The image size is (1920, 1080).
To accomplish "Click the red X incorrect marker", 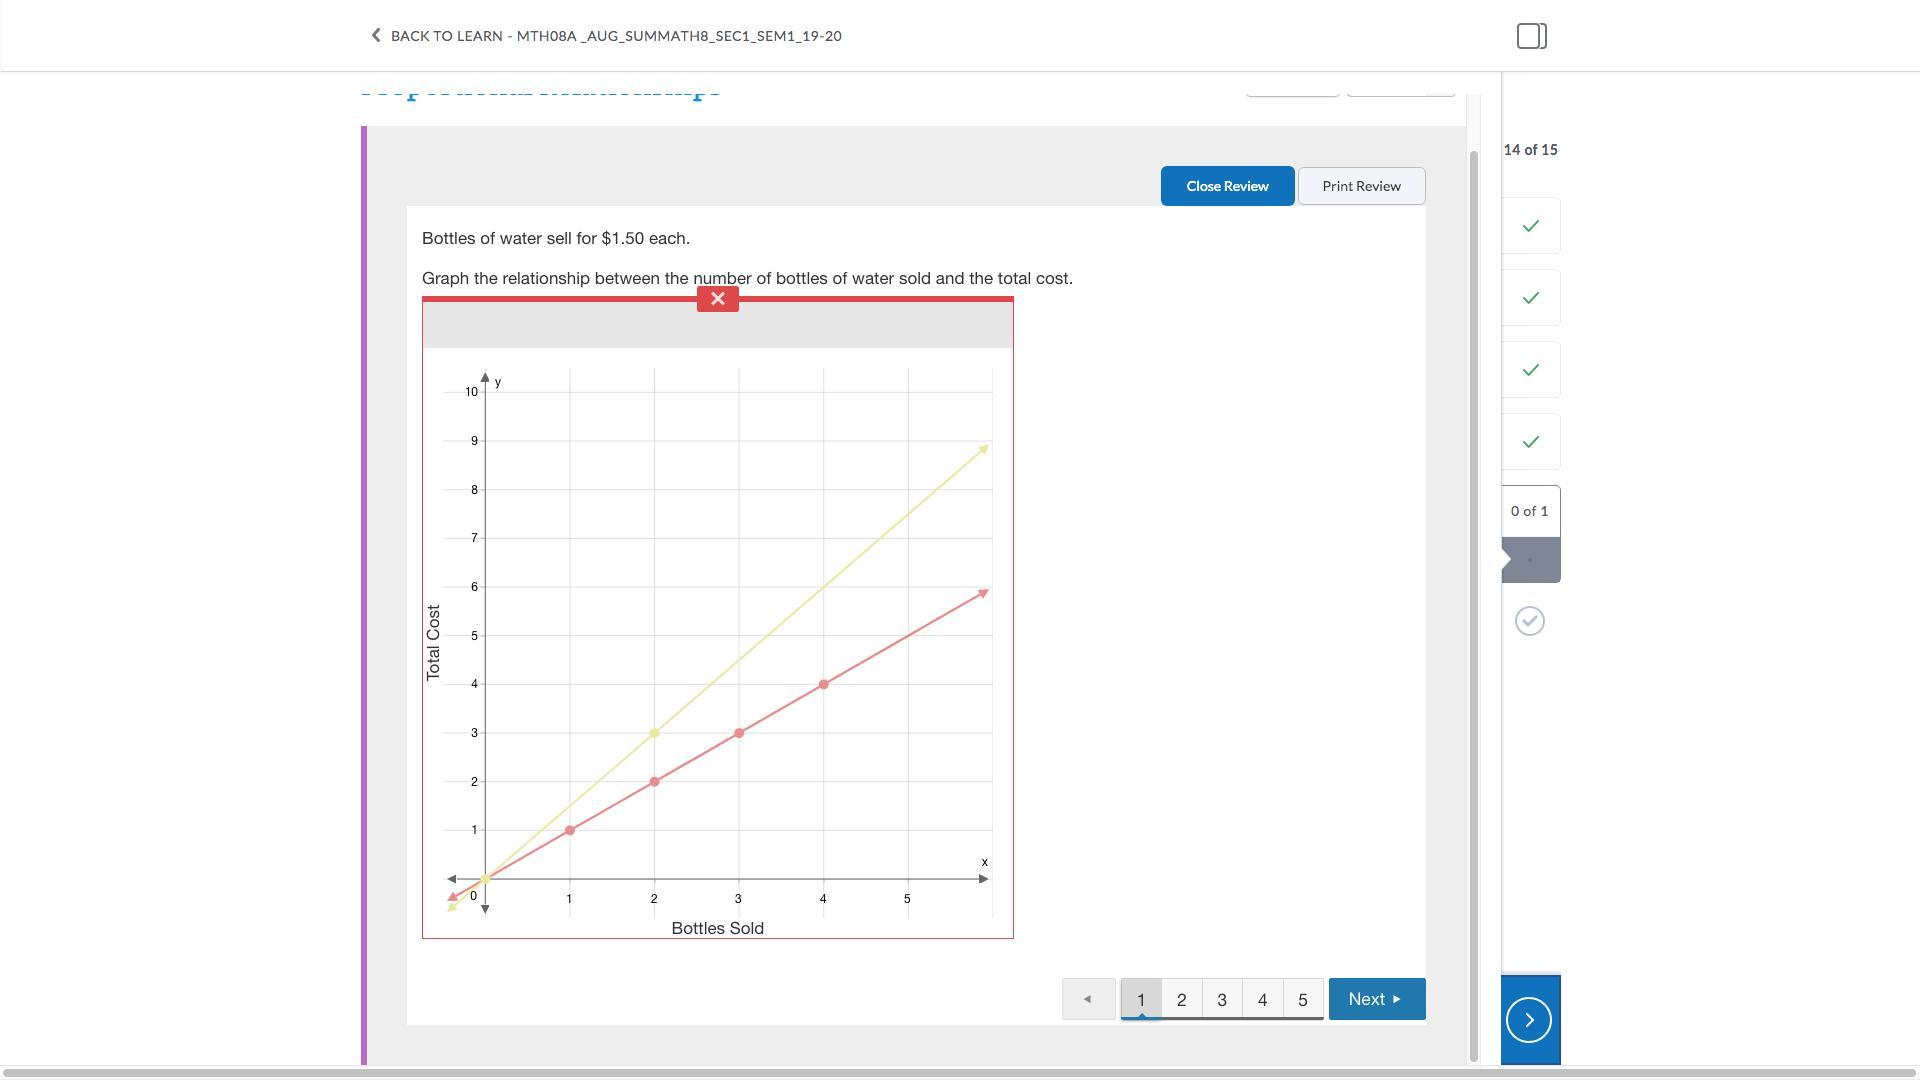I will 717,299.
